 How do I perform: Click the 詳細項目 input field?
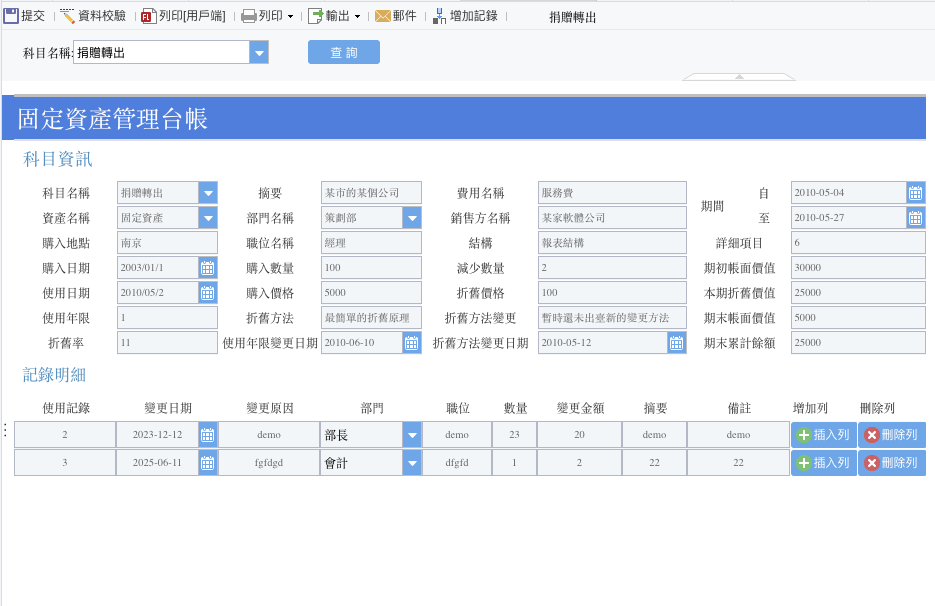(x=858, y=243)
